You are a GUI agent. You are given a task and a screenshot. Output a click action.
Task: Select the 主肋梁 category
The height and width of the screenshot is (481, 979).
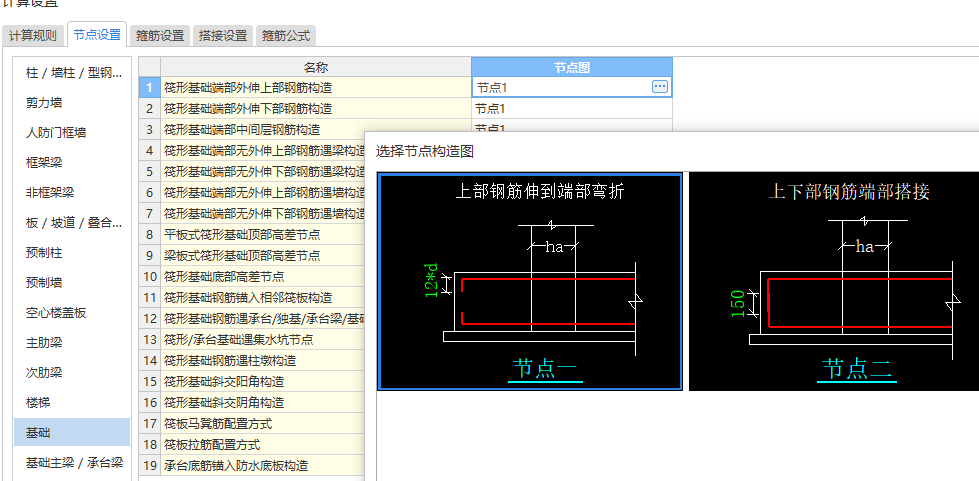pos(73,342)
